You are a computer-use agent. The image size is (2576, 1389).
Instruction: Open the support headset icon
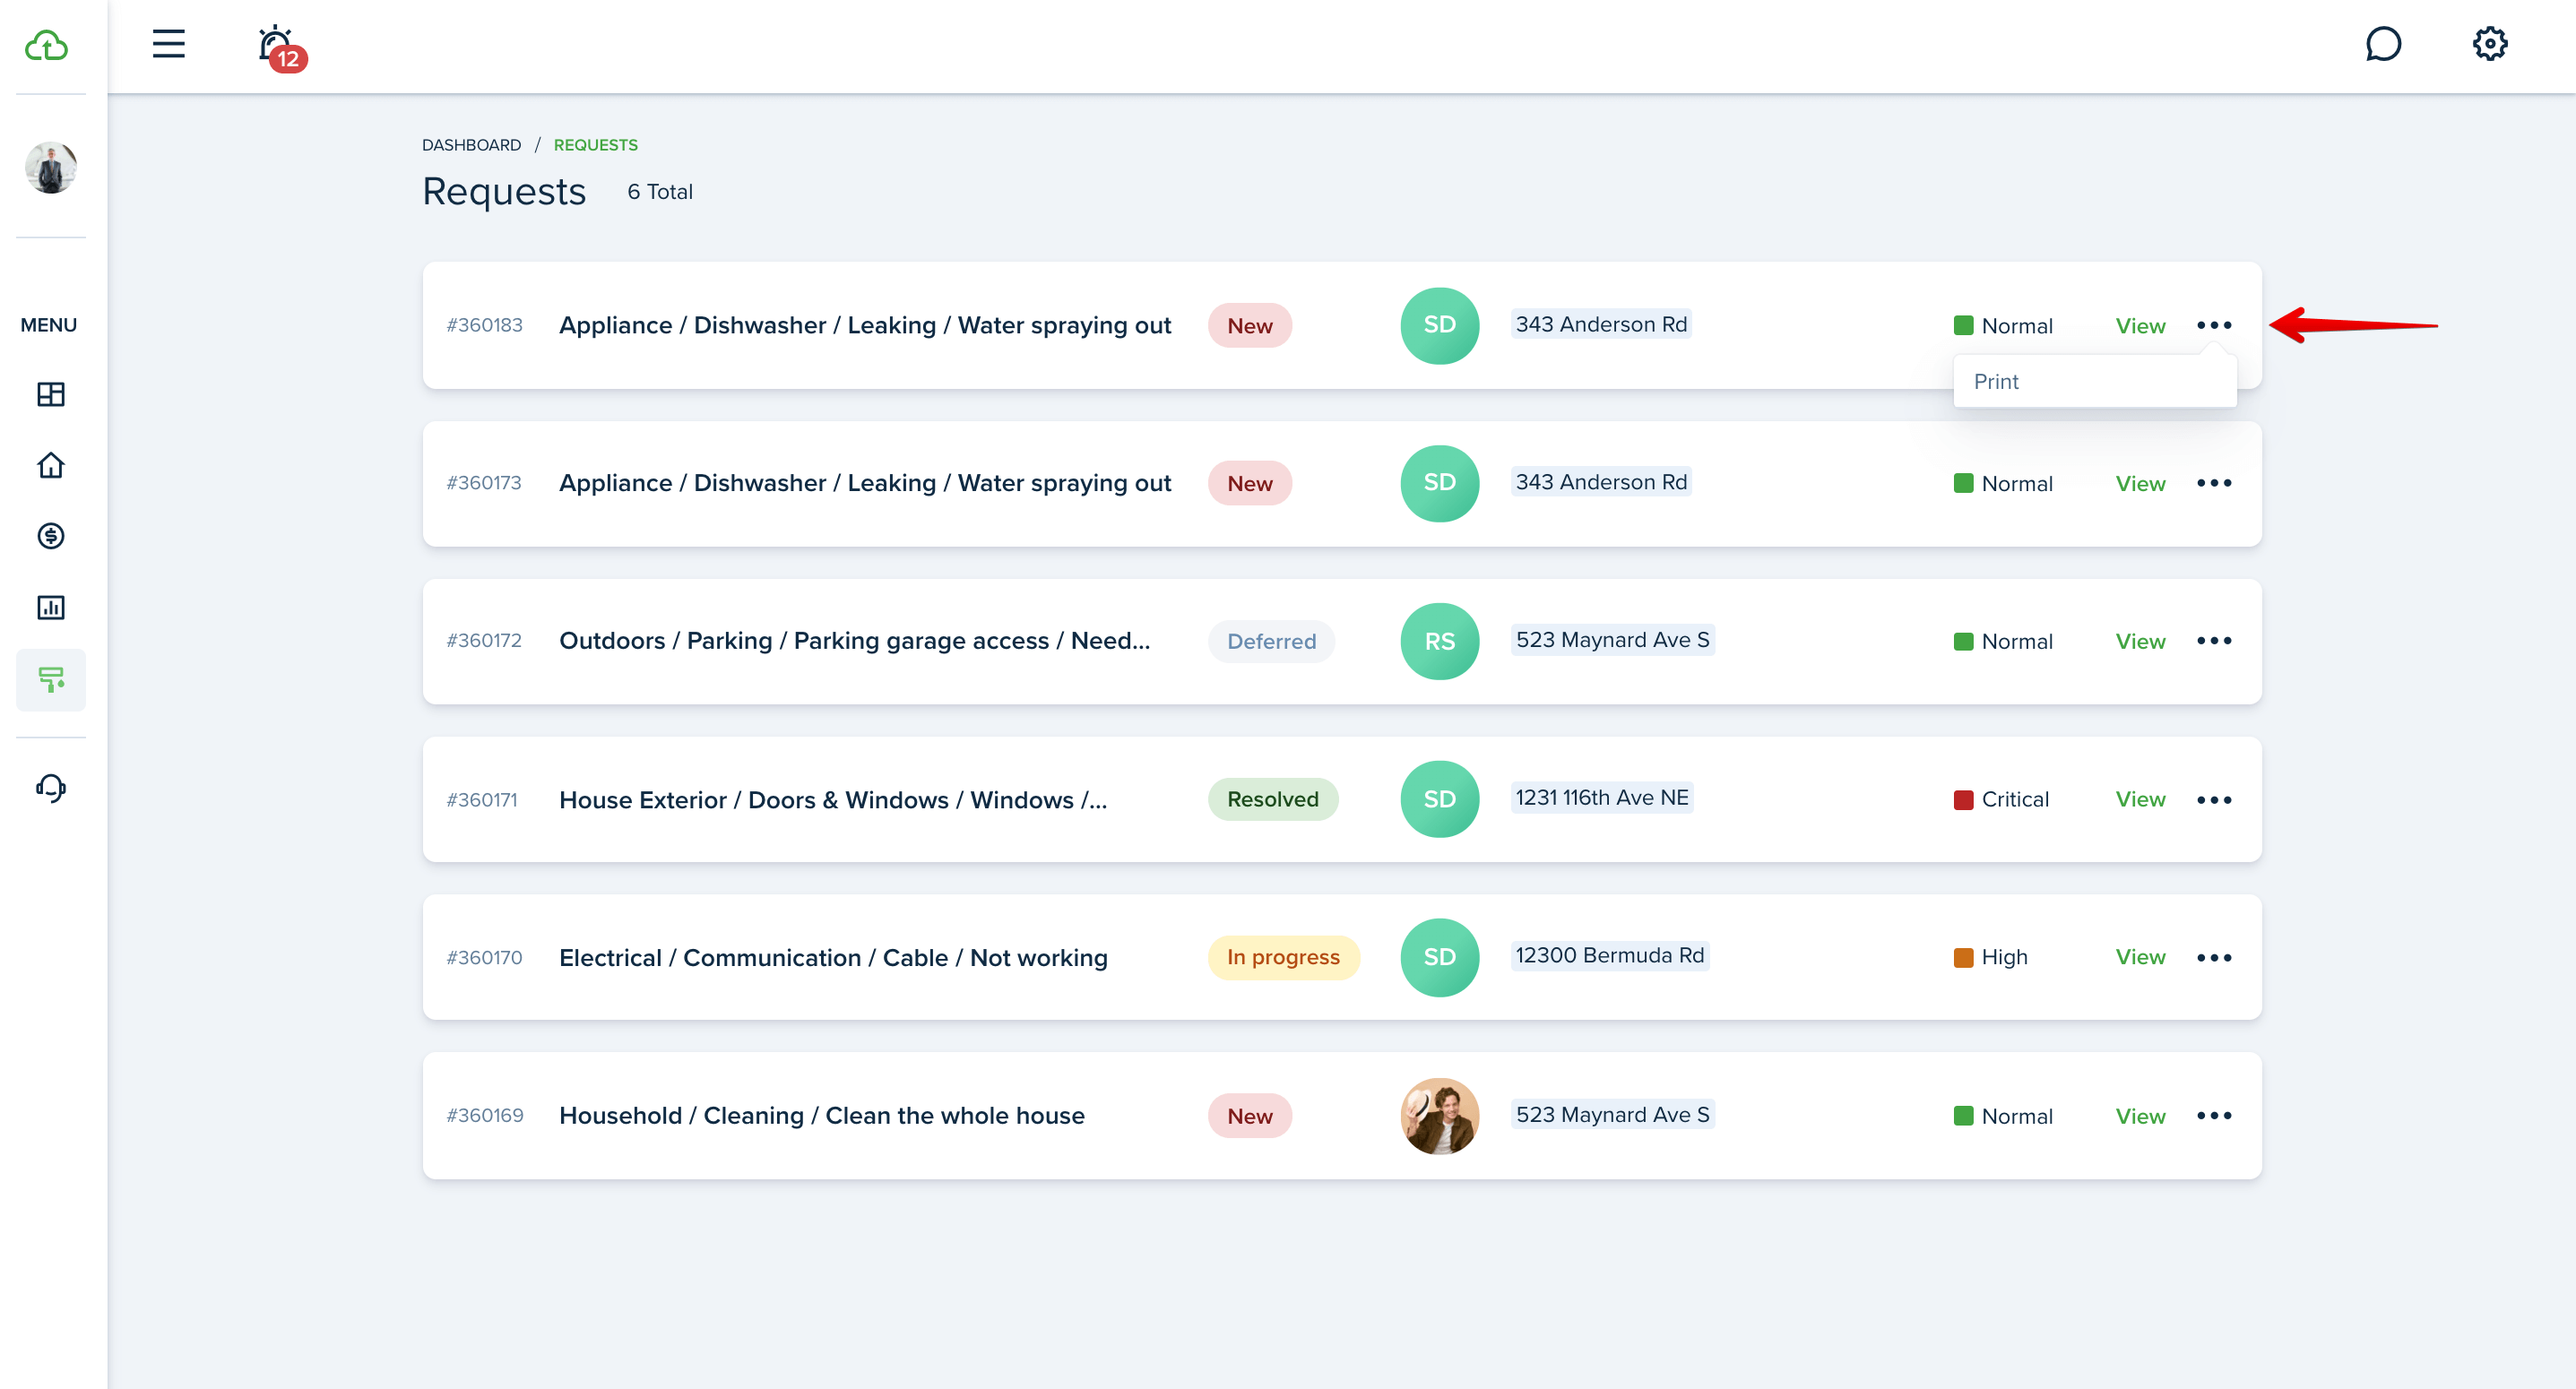pos(51,788)
